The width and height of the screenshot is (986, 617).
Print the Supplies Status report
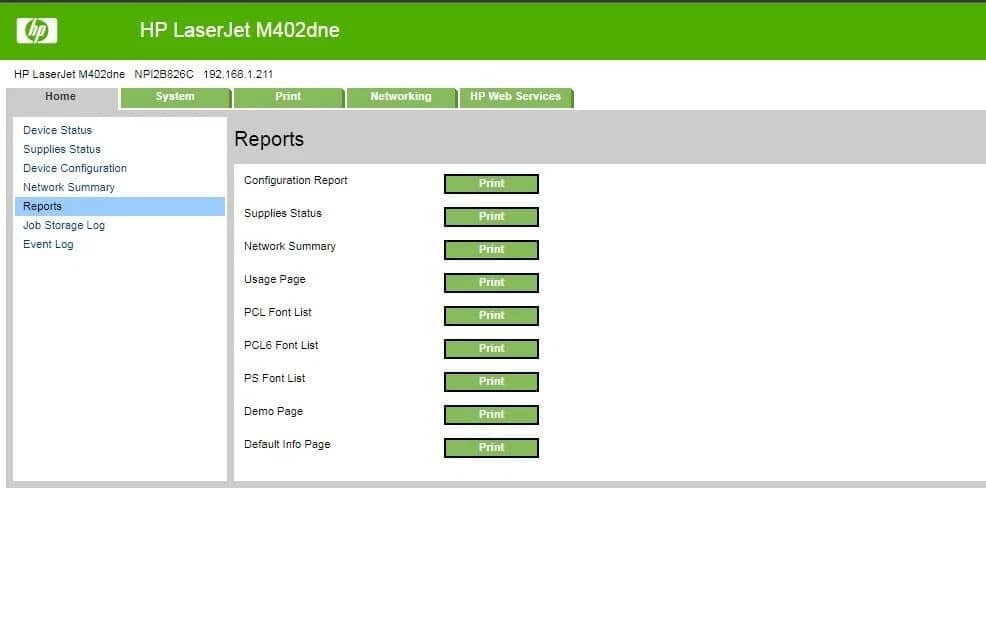click(491, 216)
